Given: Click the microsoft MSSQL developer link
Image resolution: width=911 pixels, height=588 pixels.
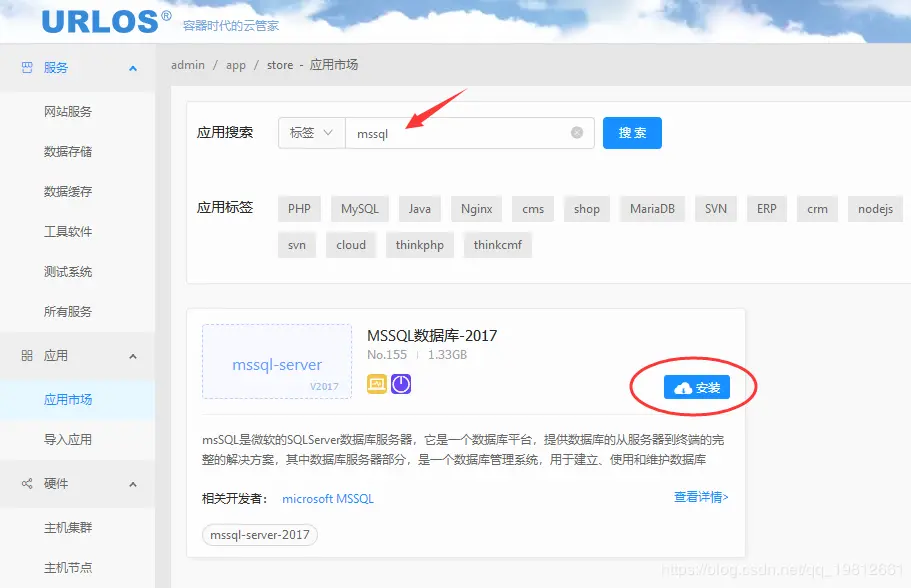Looking at the screenshot, I should 332,497.
